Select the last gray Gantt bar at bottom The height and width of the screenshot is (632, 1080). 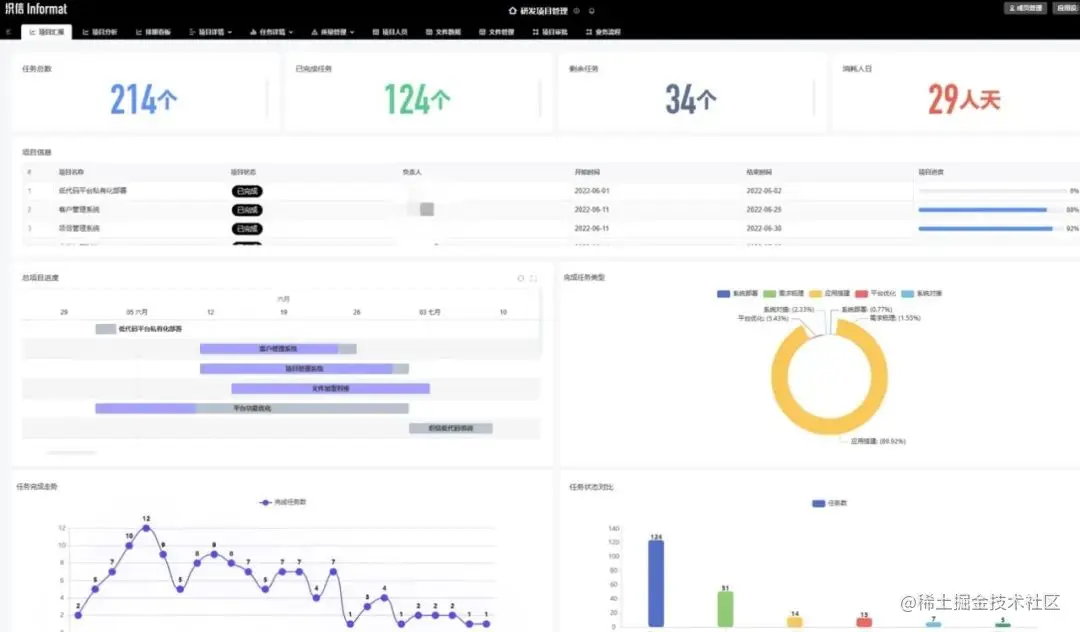coord(450,428)
